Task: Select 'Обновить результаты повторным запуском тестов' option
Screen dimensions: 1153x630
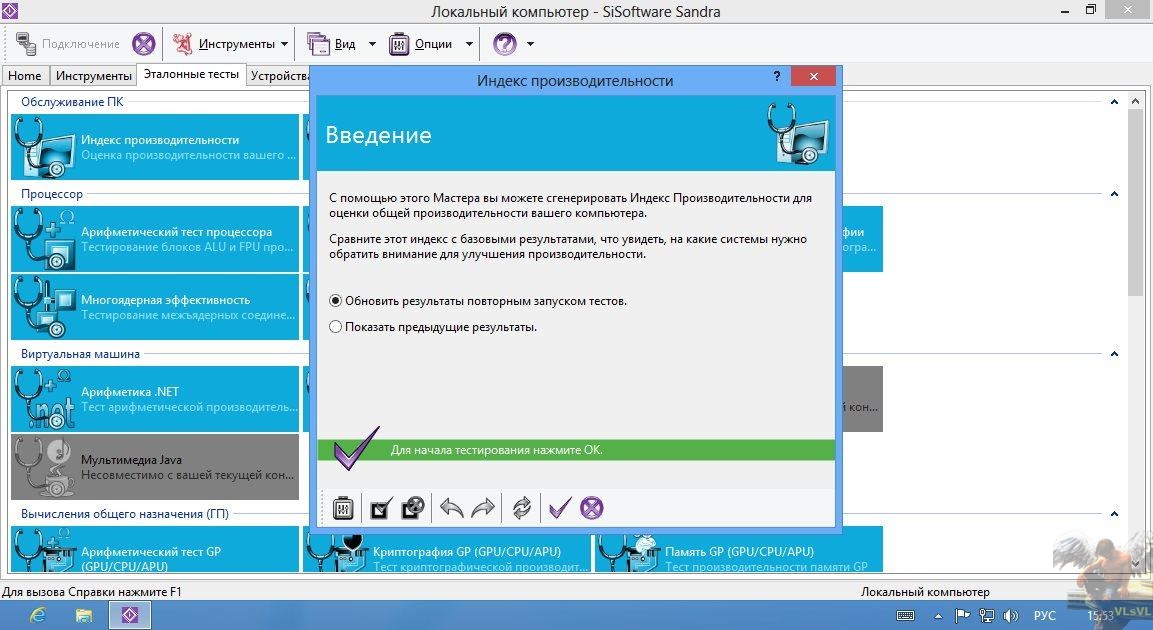Action: click(x=479, y=301)
